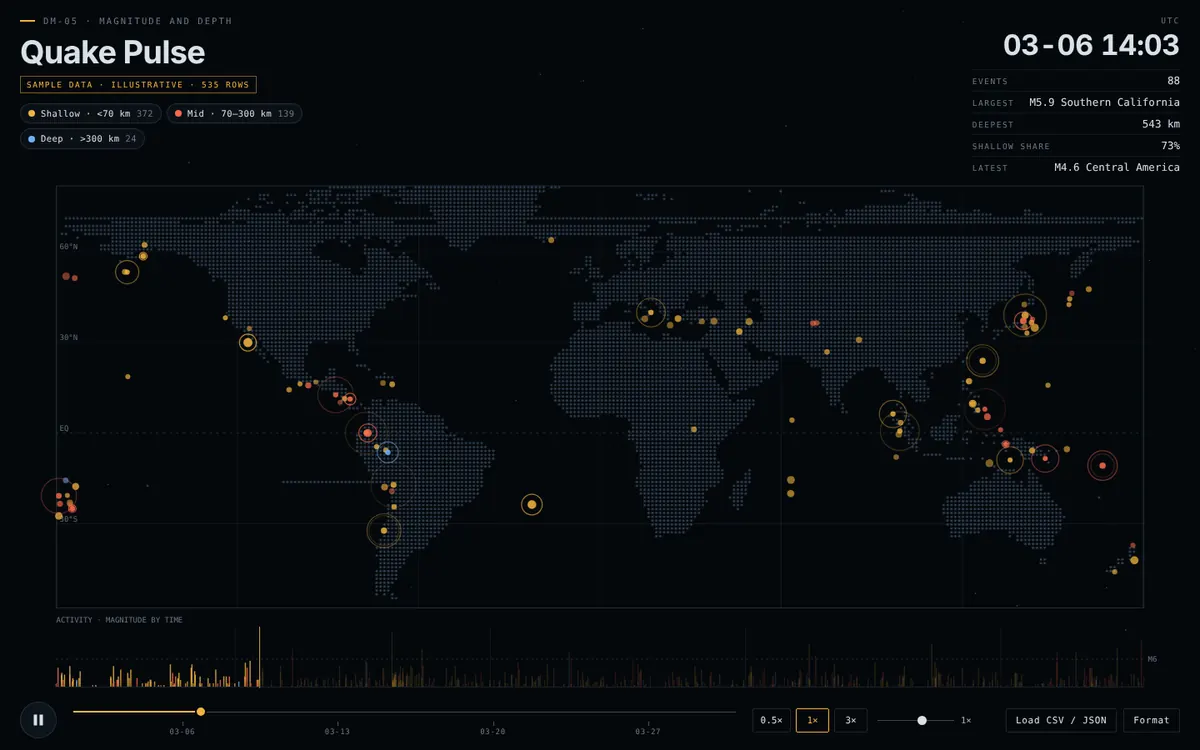1200x750 pixels.
Task: Jump to the 03-27 timeline tick
Action: (x=647, y=731)
